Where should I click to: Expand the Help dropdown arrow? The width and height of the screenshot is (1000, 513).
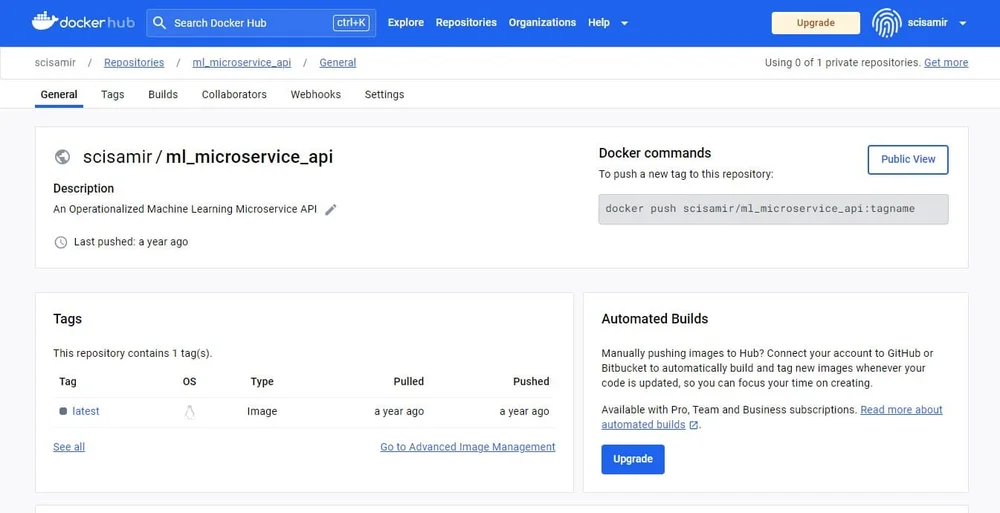point(624,23)
